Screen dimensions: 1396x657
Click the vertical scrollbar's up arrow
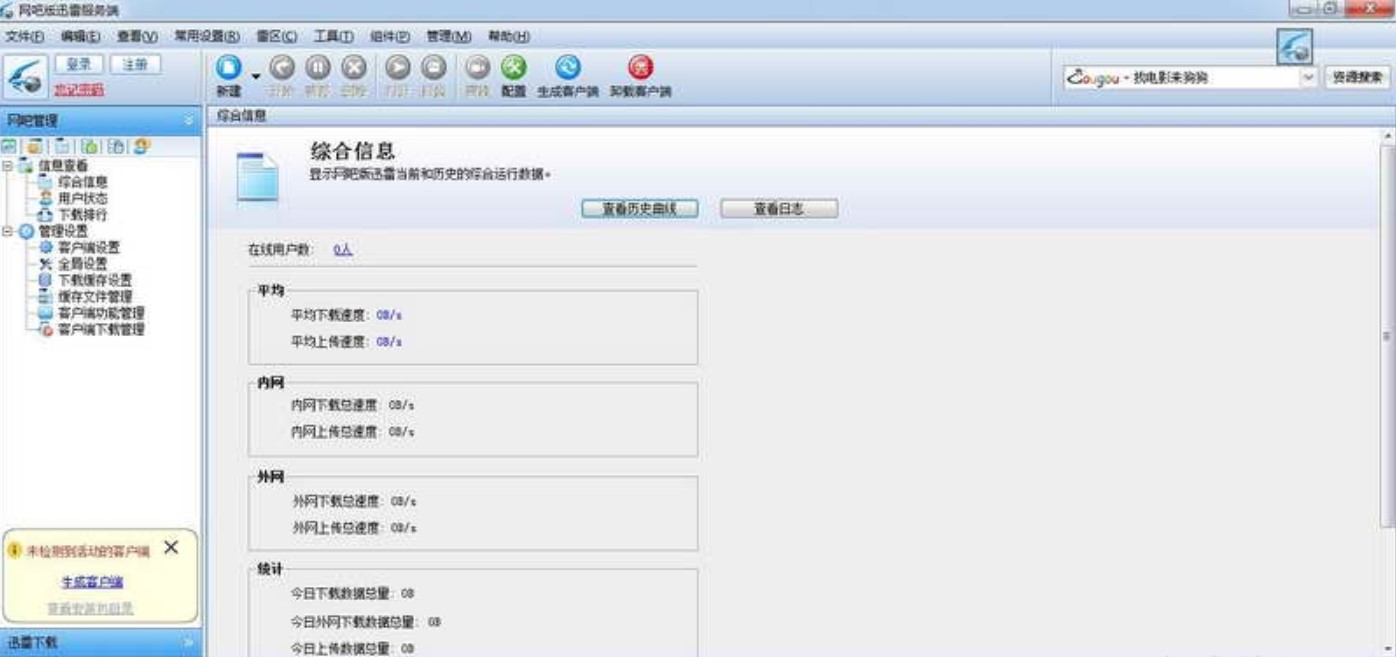1387,136
